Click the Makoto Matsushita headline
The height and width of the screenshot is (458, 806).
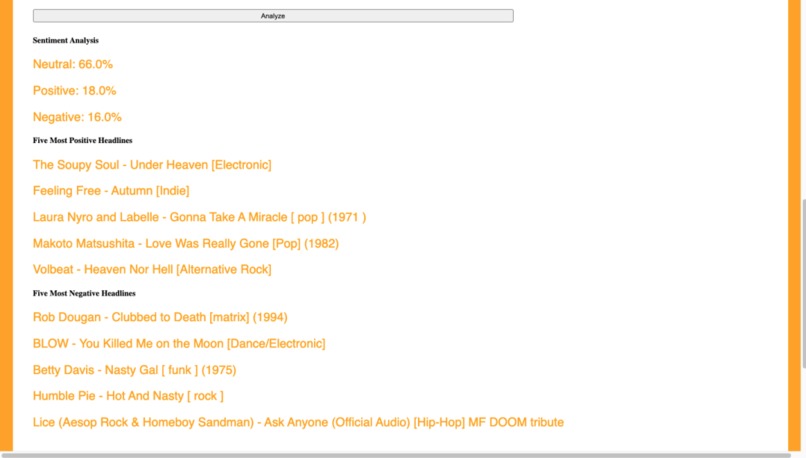coord(186,244)
